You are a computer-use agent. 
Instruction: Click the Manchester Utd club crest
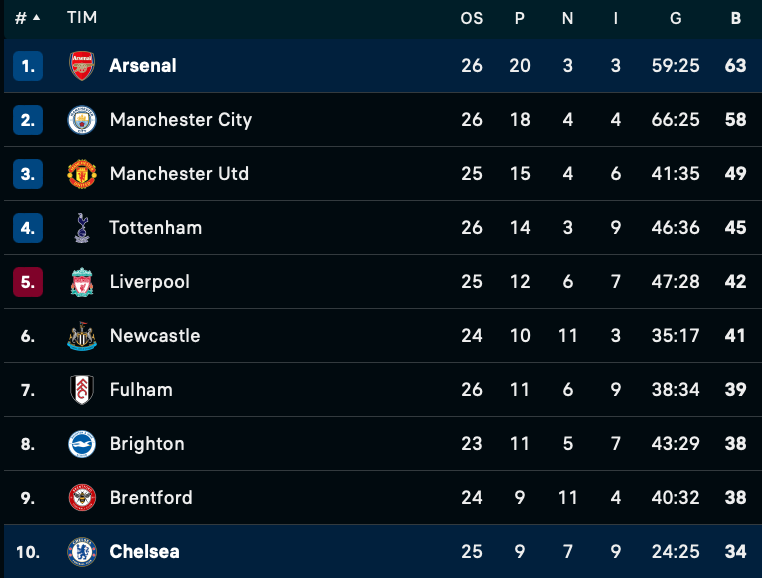click(82, 174)
